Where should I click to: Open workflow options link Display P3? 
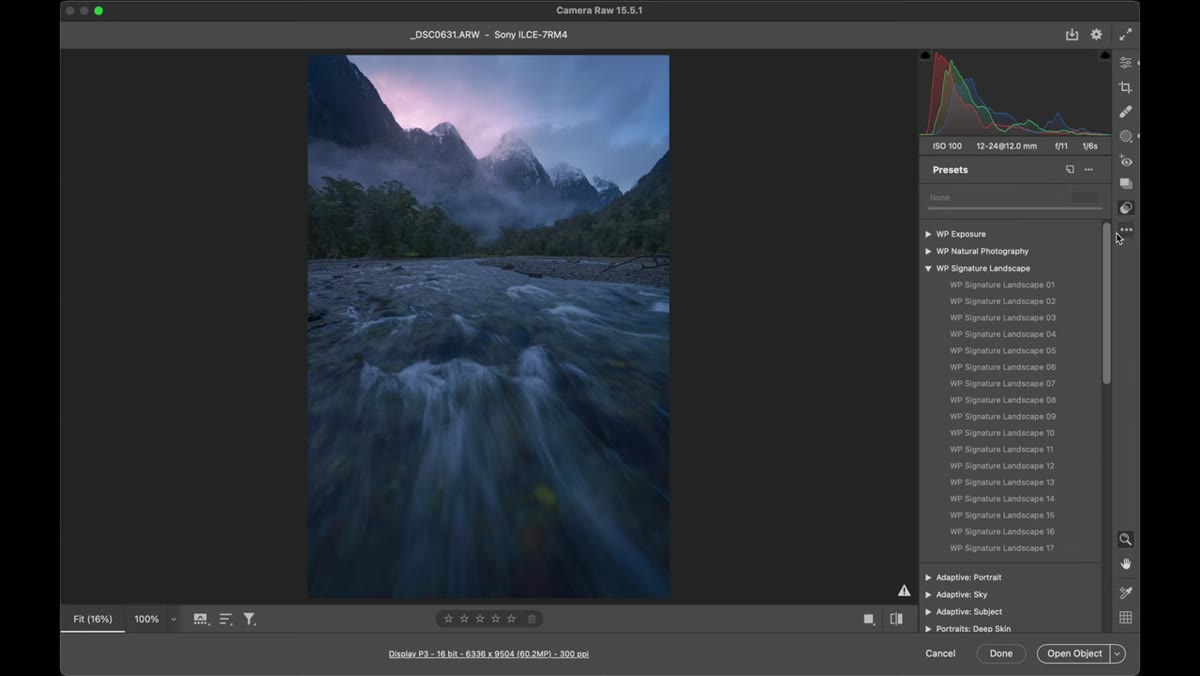click(x=489, y=654)
